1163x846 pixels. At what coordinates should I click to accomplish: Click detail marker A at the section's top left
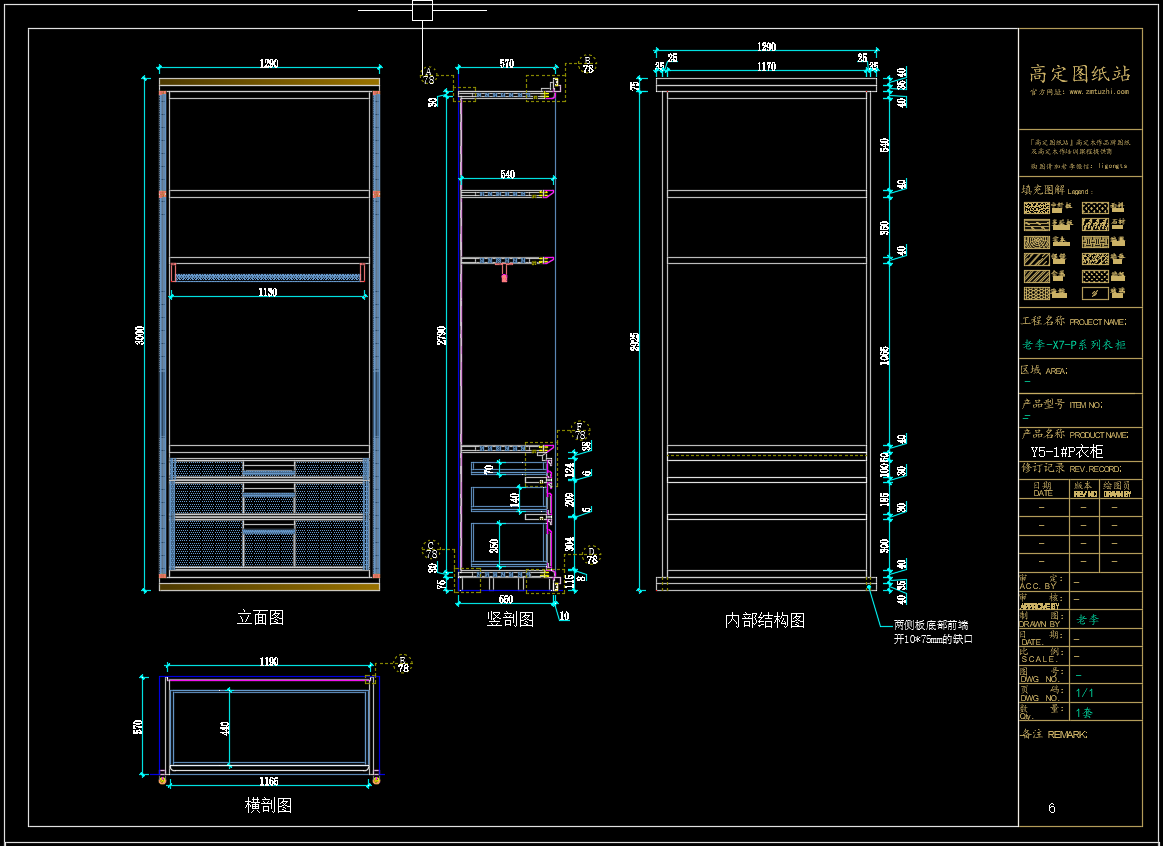coord(429,76)
